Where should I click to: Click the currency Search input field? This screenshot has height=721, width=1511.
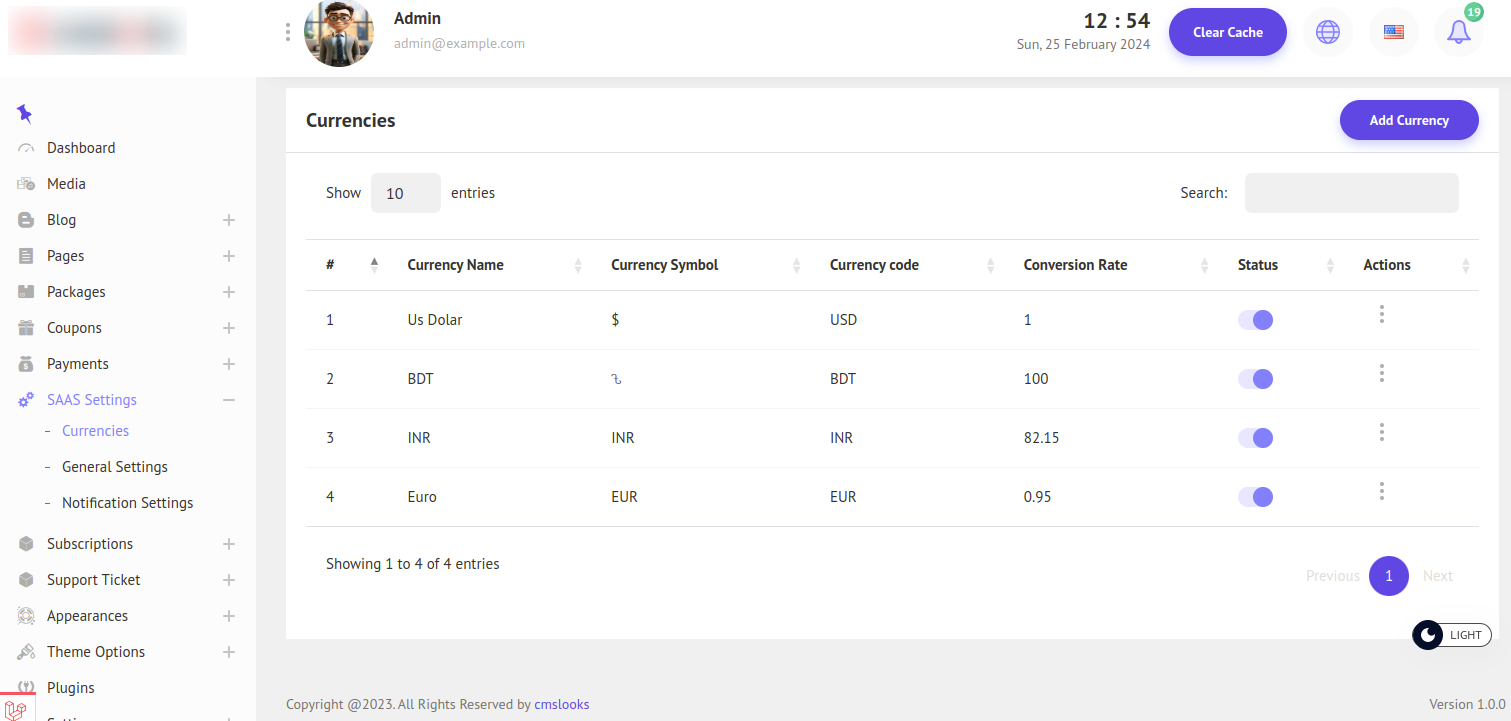coord(1351,193)
